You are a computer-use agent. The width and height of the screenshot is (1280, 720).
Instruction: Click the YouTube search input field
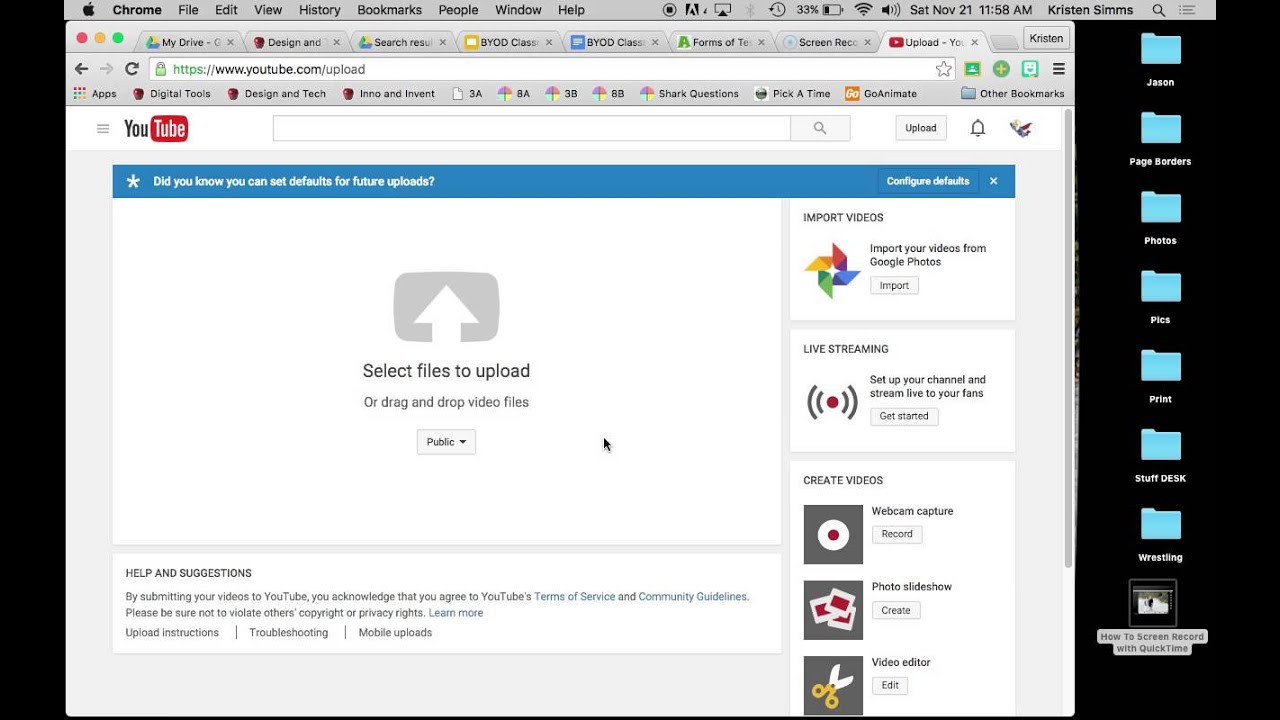(x=531, y=128)
